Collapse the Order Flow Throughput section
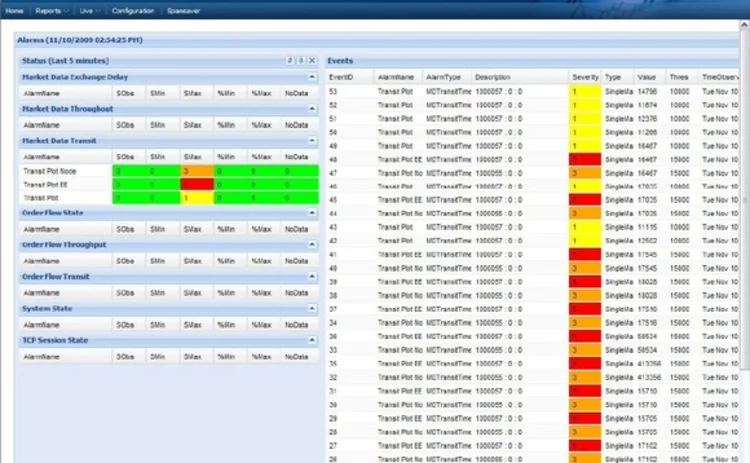This screenshot has height=463, width=750. 312,244
